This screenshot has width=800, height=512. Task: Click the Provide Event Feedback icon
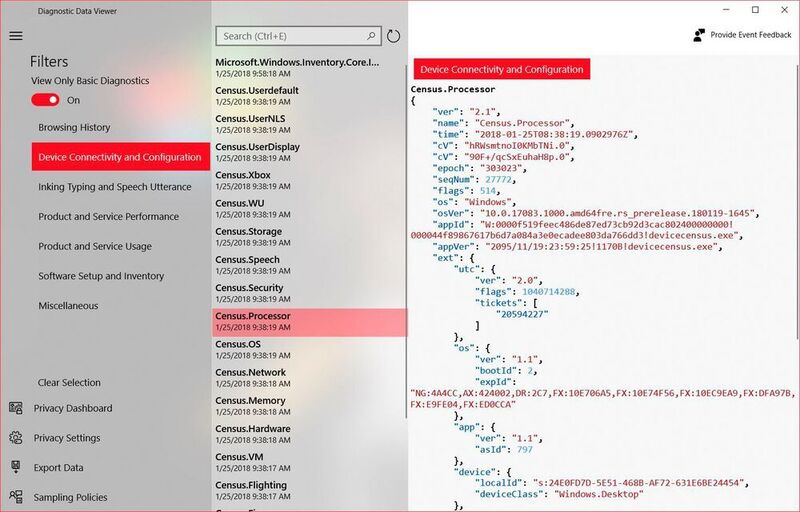pyautogui.click(x=699, y=35)
